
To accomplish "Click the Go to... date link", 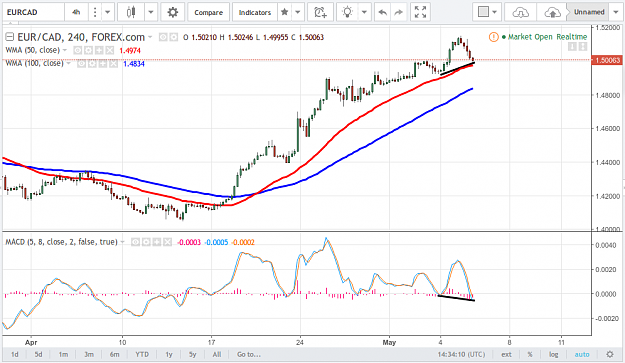I will pos(249,354).
